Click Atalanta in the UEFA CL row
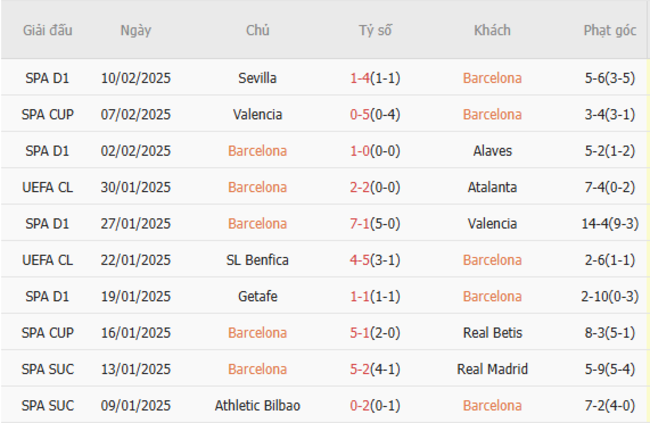This screenshot has height=423, width=650. point(492,187)
